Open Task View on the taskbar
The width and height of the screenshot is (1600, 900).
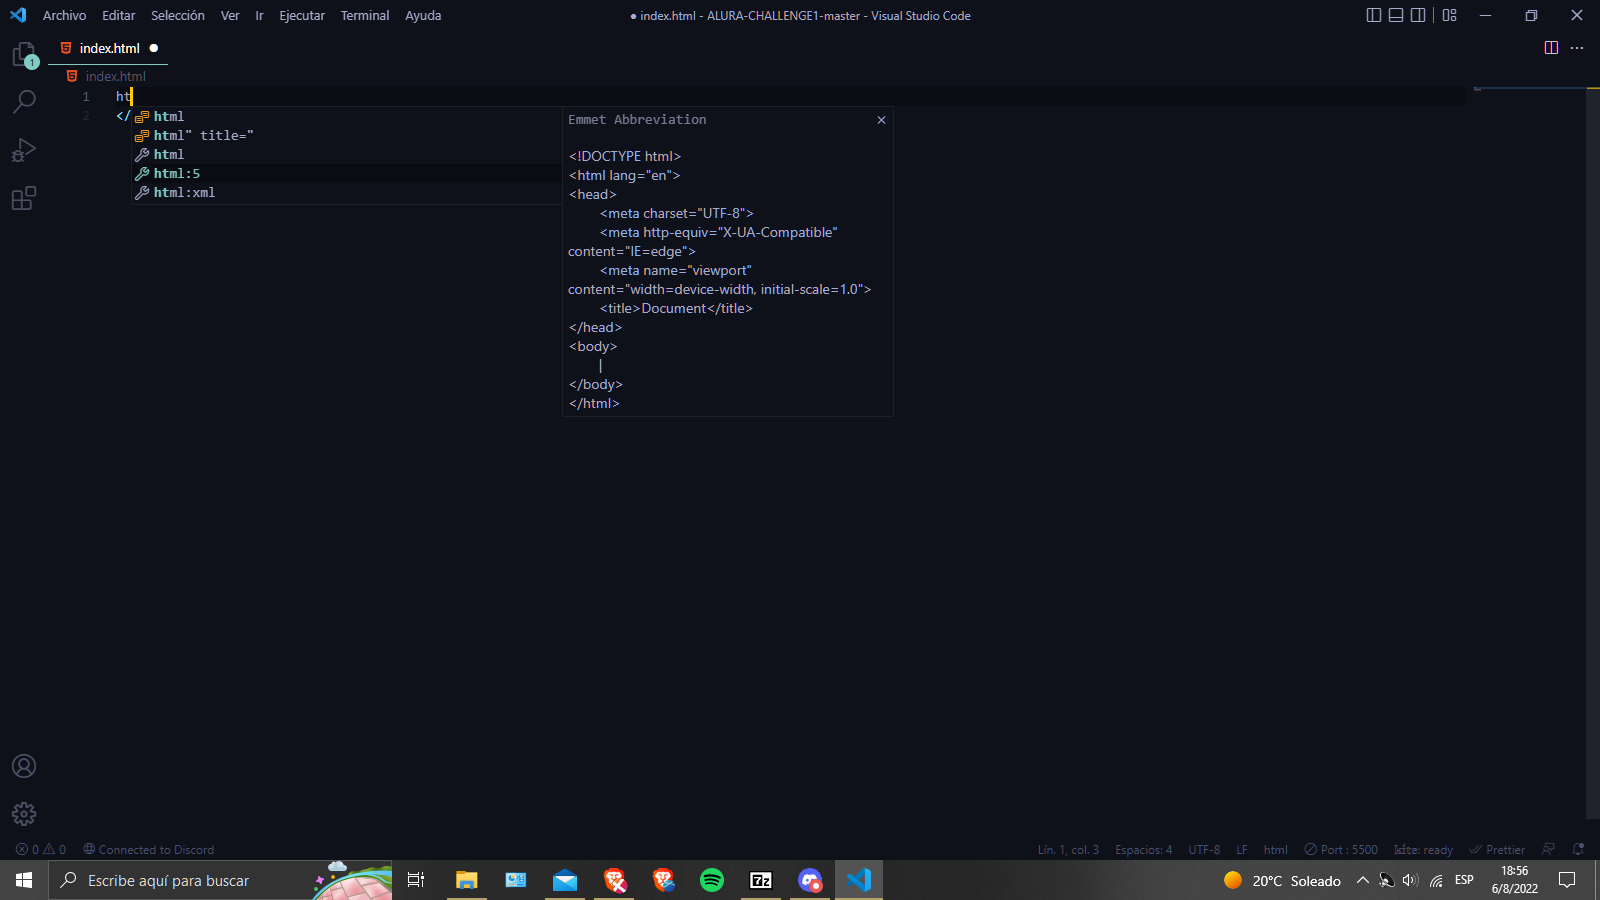416,880
